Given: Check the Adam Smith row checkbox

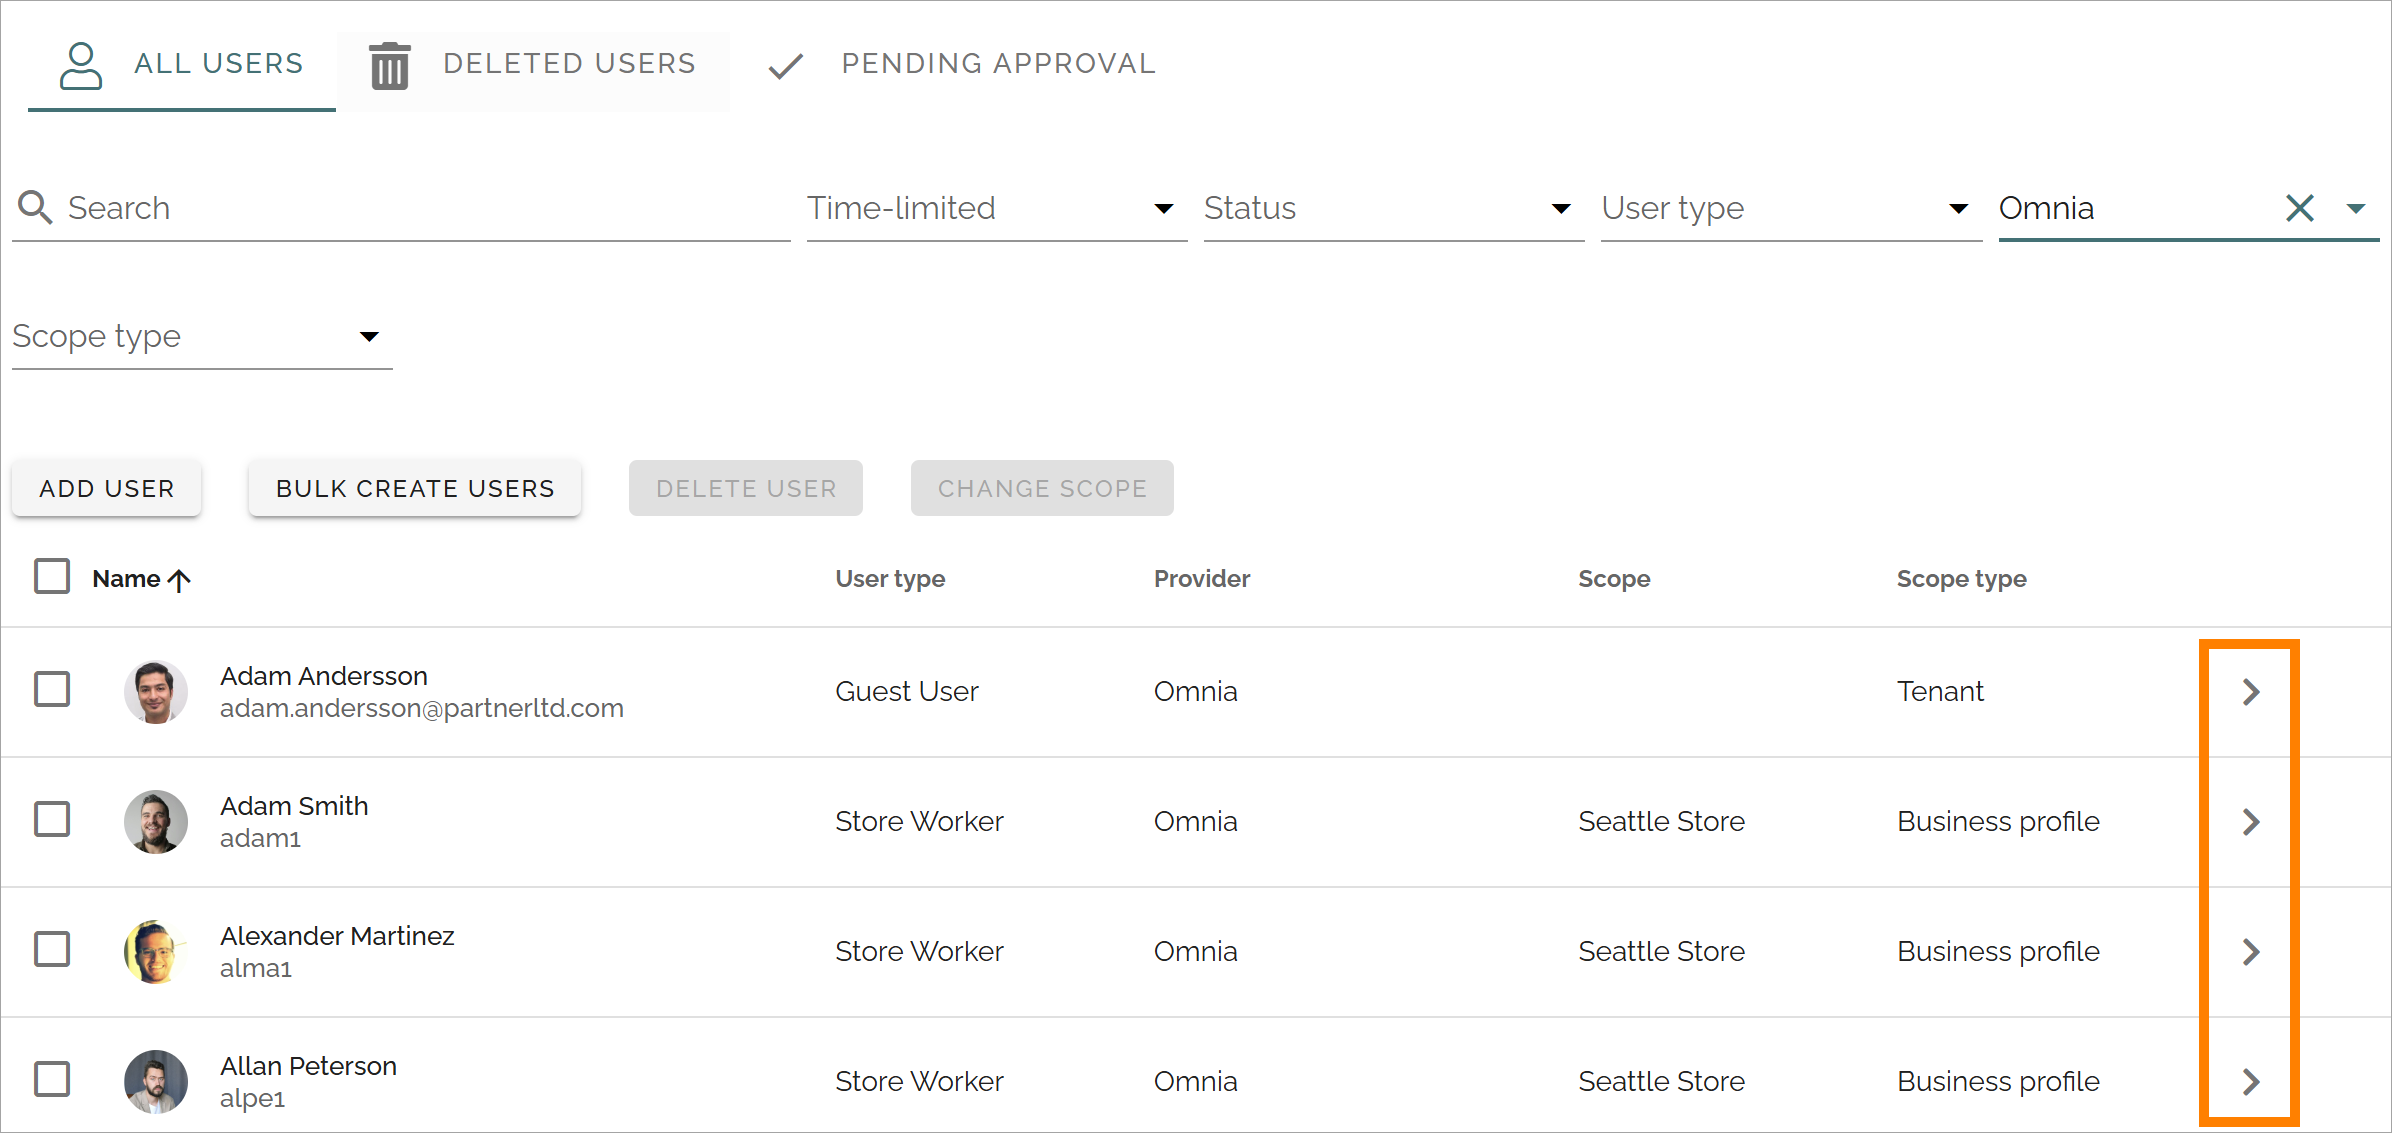Looking at the screenshot, I should 52,819.
